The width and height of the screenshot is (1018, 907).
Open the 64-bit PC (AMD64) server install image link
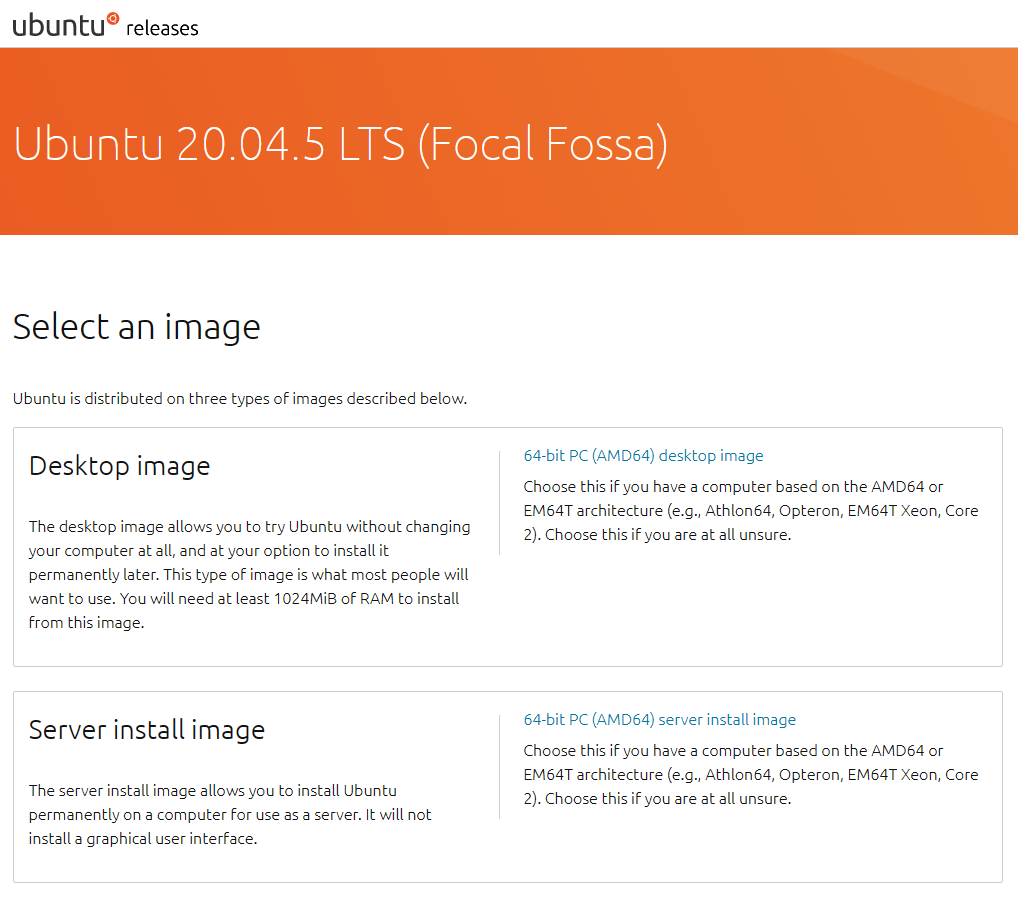(660, 719)
